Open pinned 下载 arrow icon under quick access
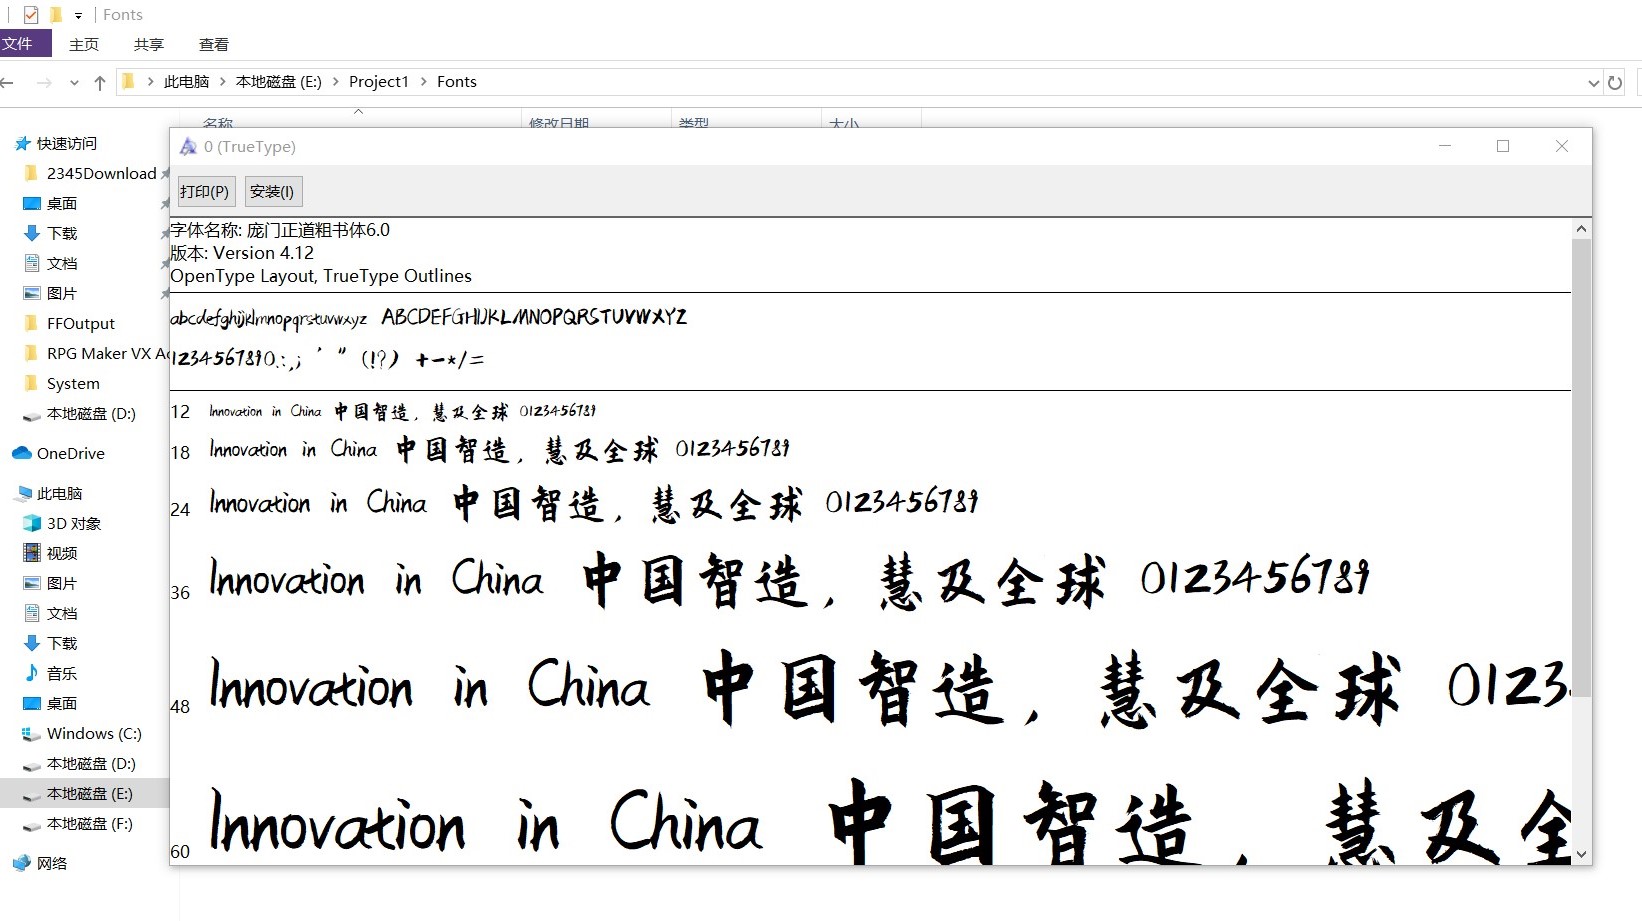1642x921 pixels. point(31,233)
